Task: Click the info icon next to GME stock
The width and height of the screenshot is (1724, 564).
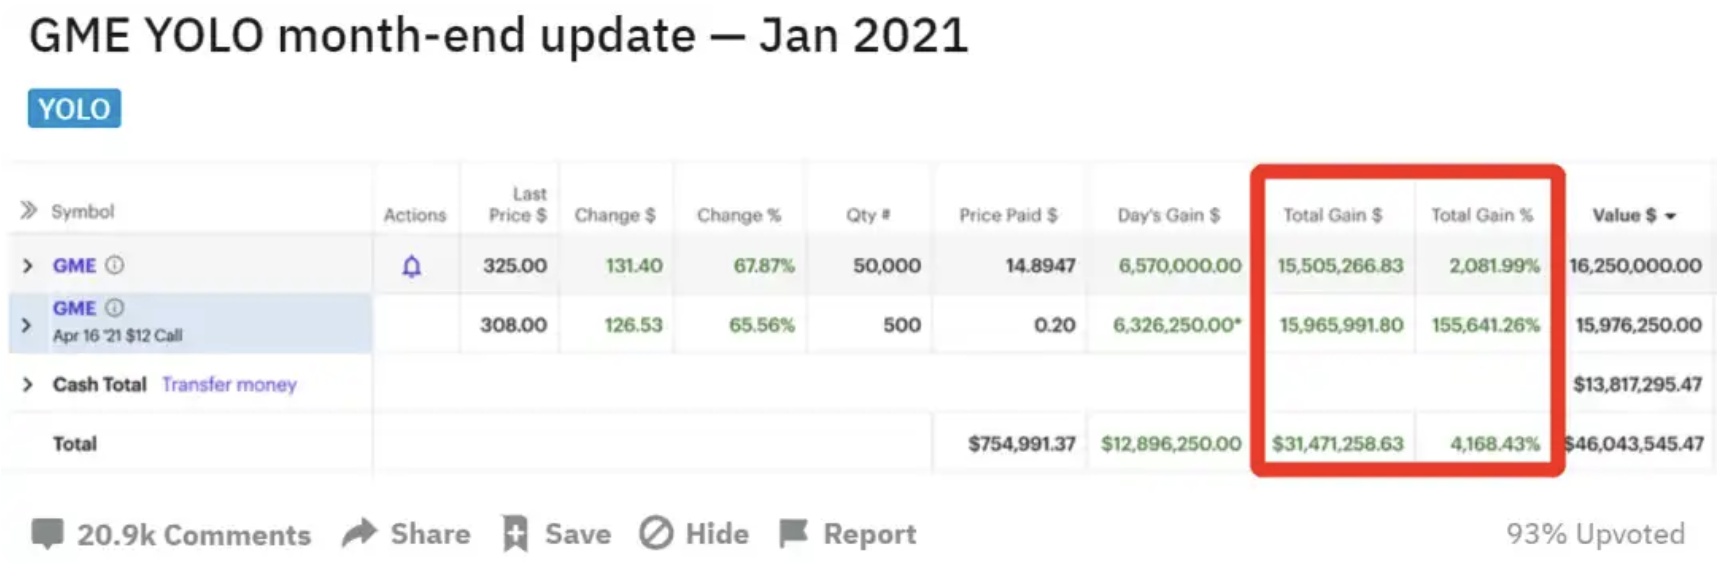Action: (x=115, y=265)
